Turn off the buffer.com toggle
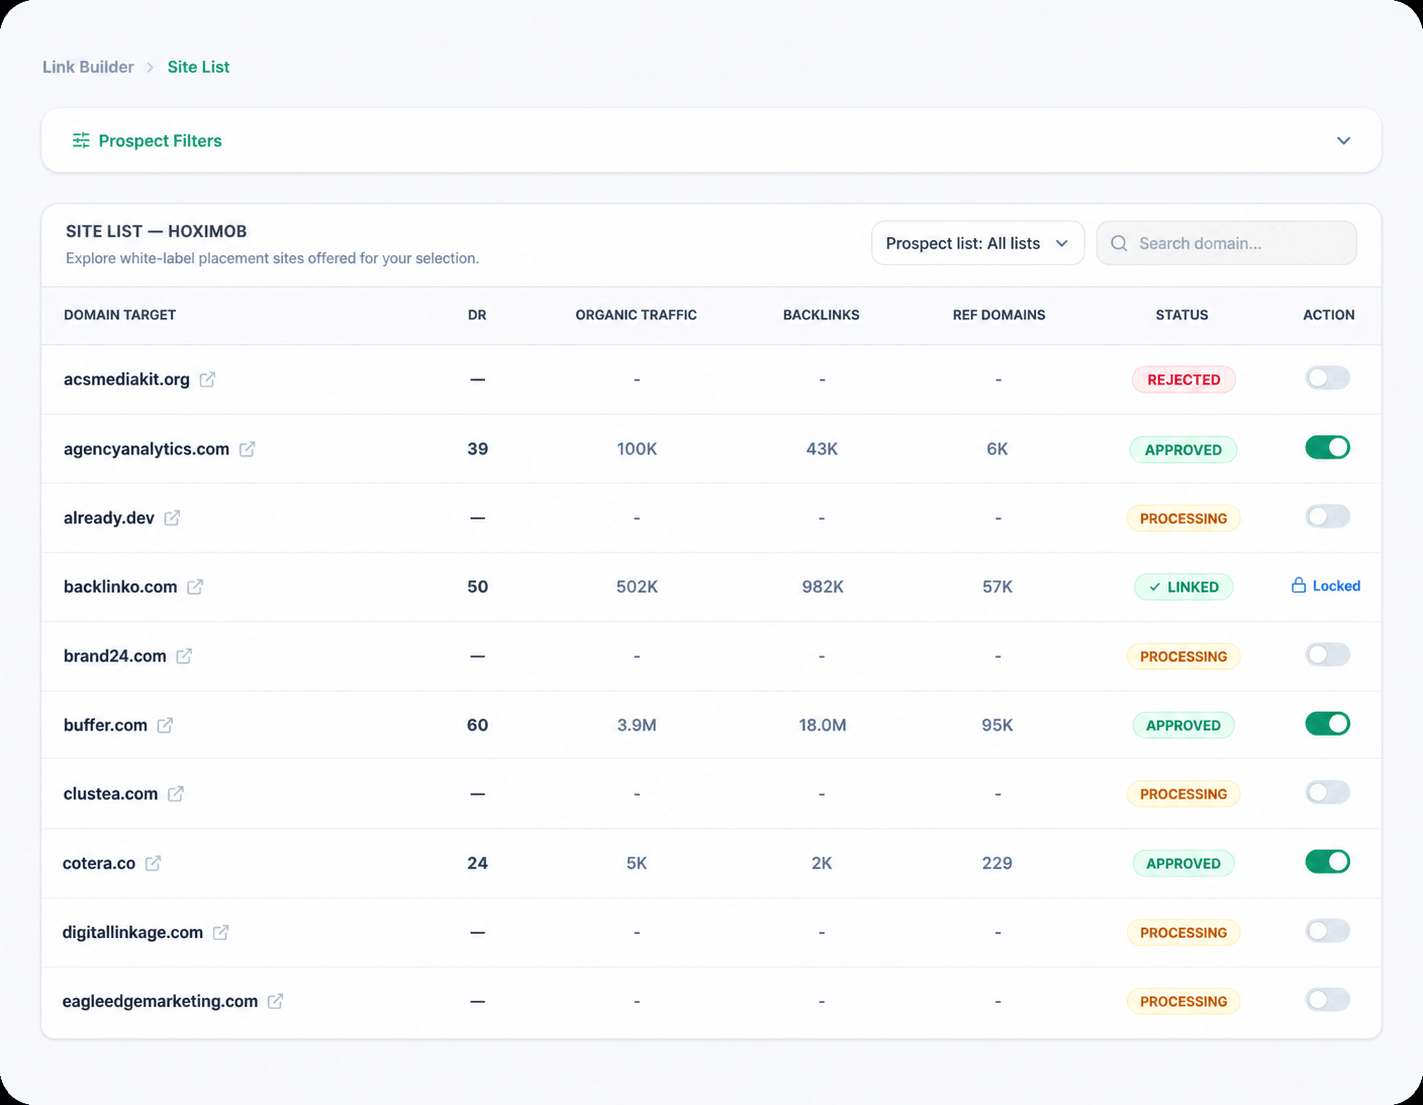 pos(1327,723)
